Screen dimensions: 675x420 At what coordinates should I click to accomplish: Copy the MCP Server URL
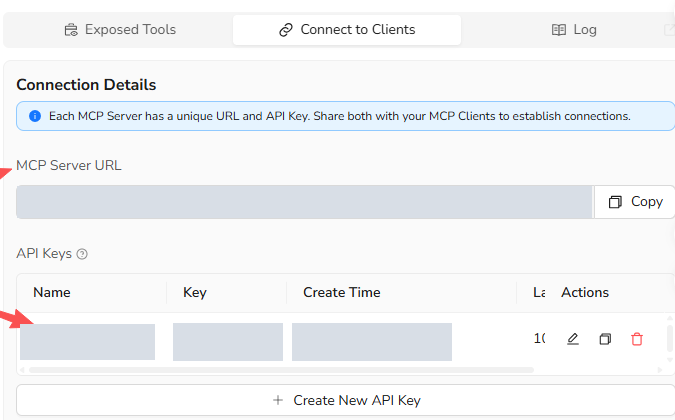point(635,202)
